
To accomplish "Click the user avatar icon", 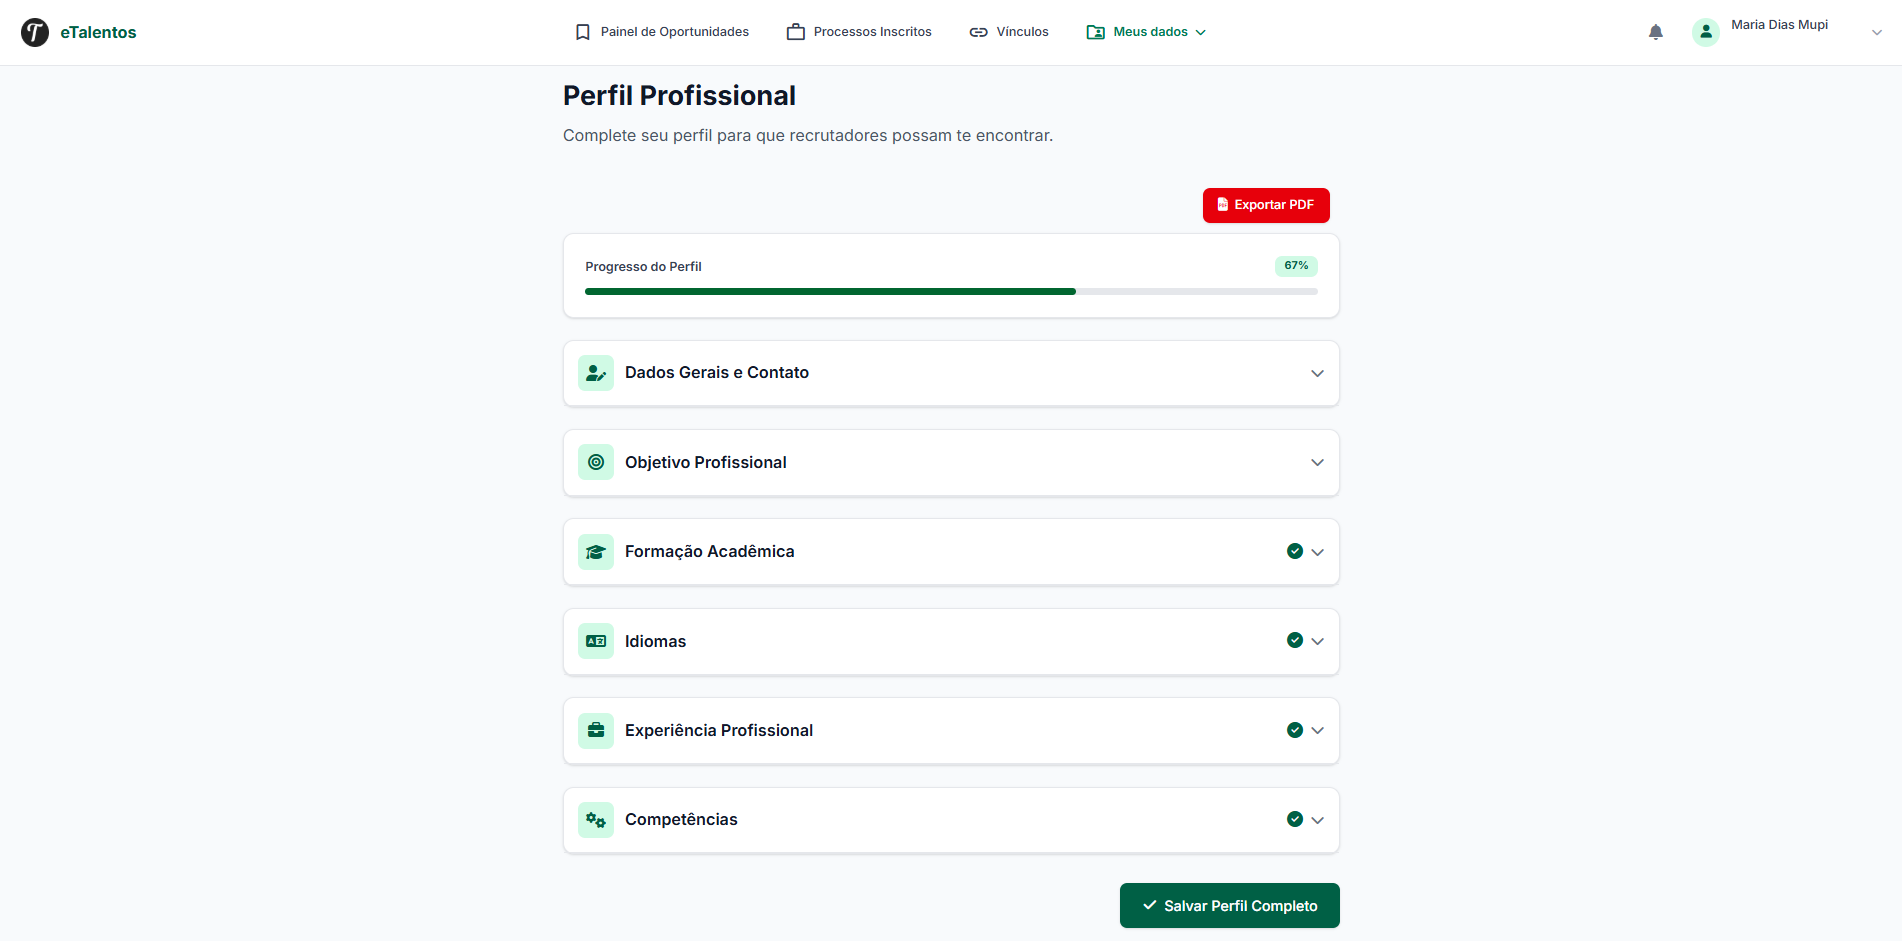I will pos(1705,32).
